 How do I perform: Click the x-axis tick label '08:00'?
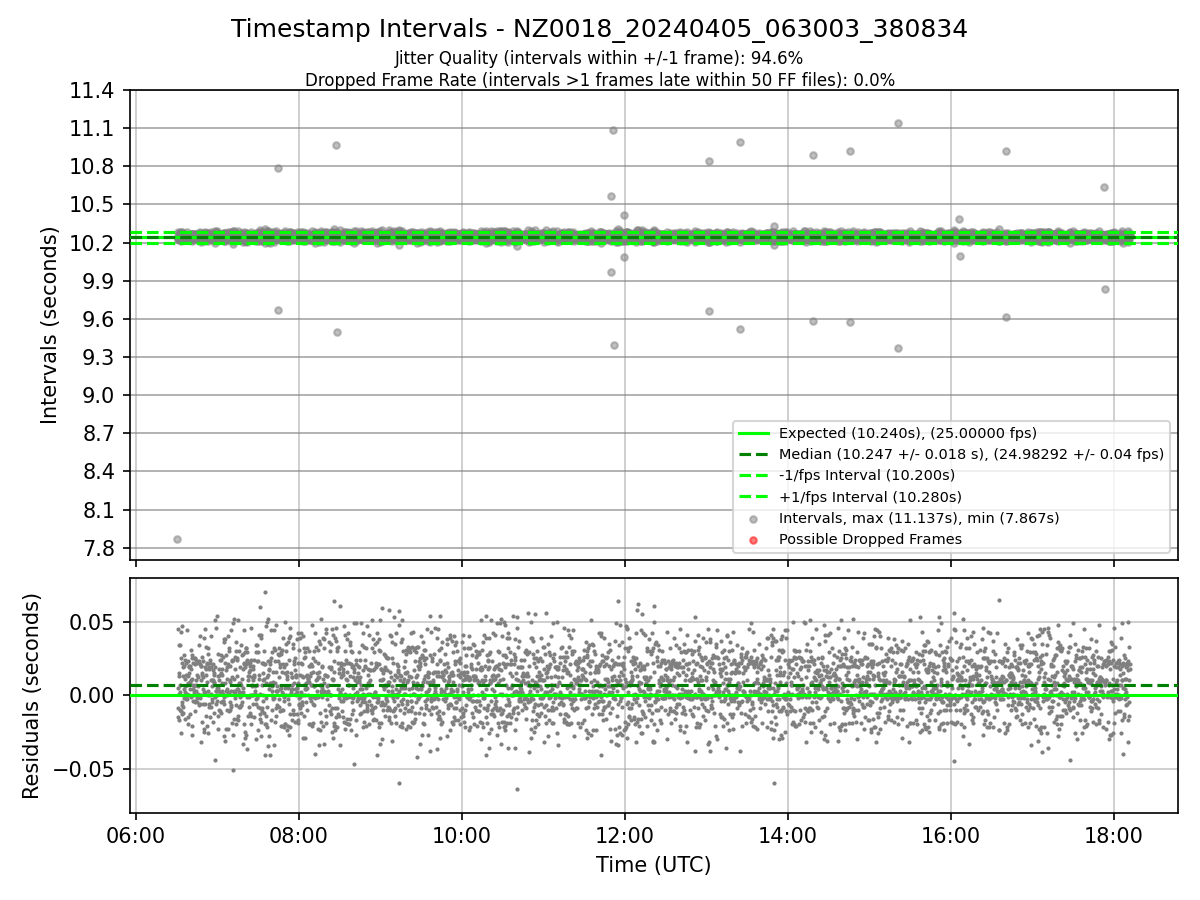[x=298, y=836]
